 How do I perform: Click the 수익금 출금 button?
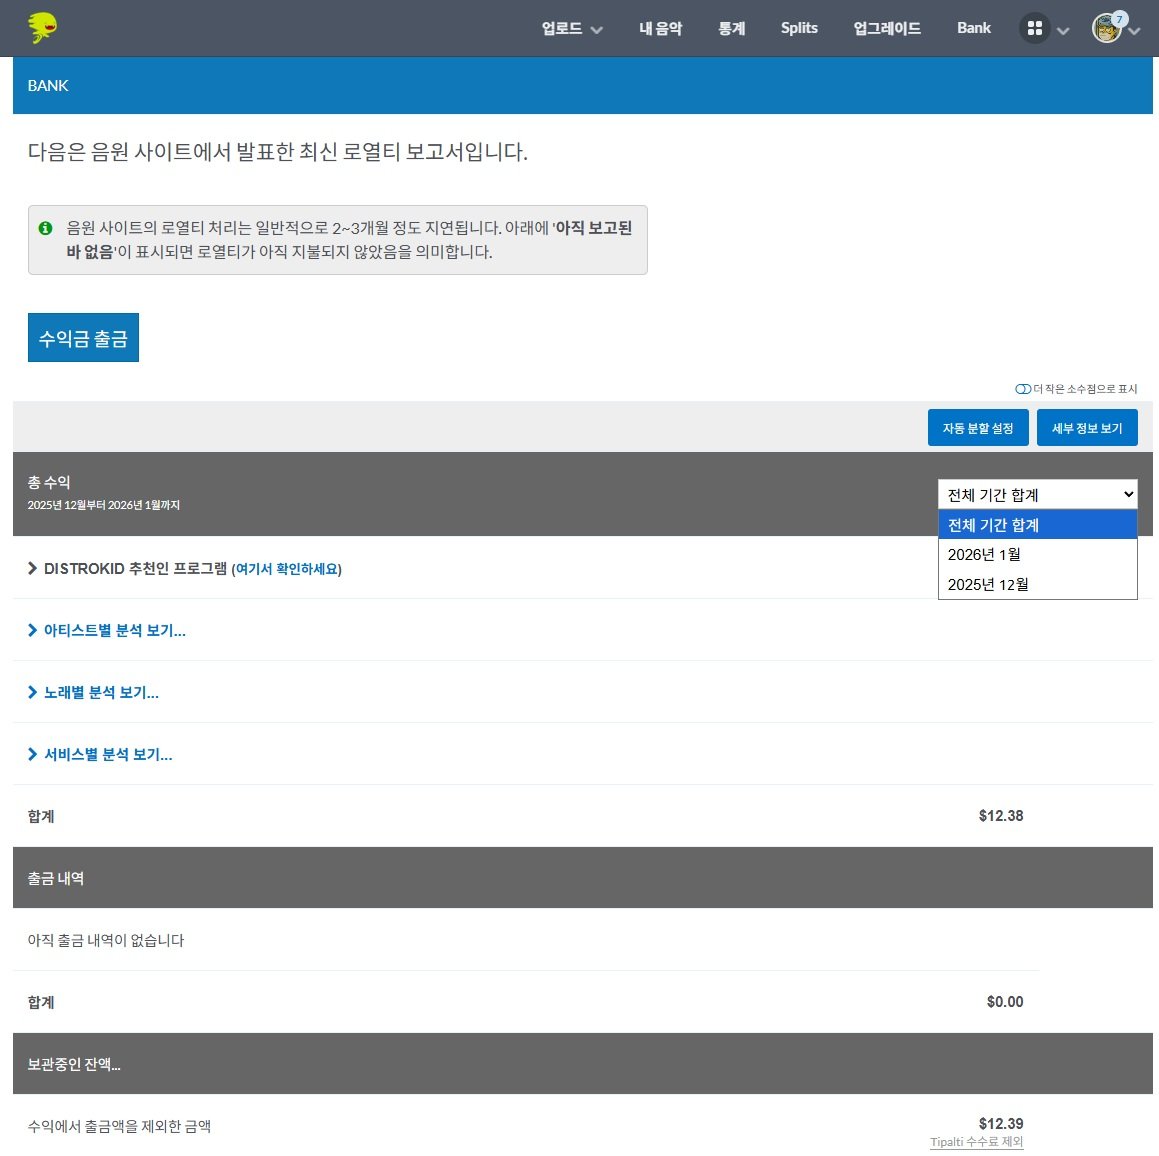point(84,338)
